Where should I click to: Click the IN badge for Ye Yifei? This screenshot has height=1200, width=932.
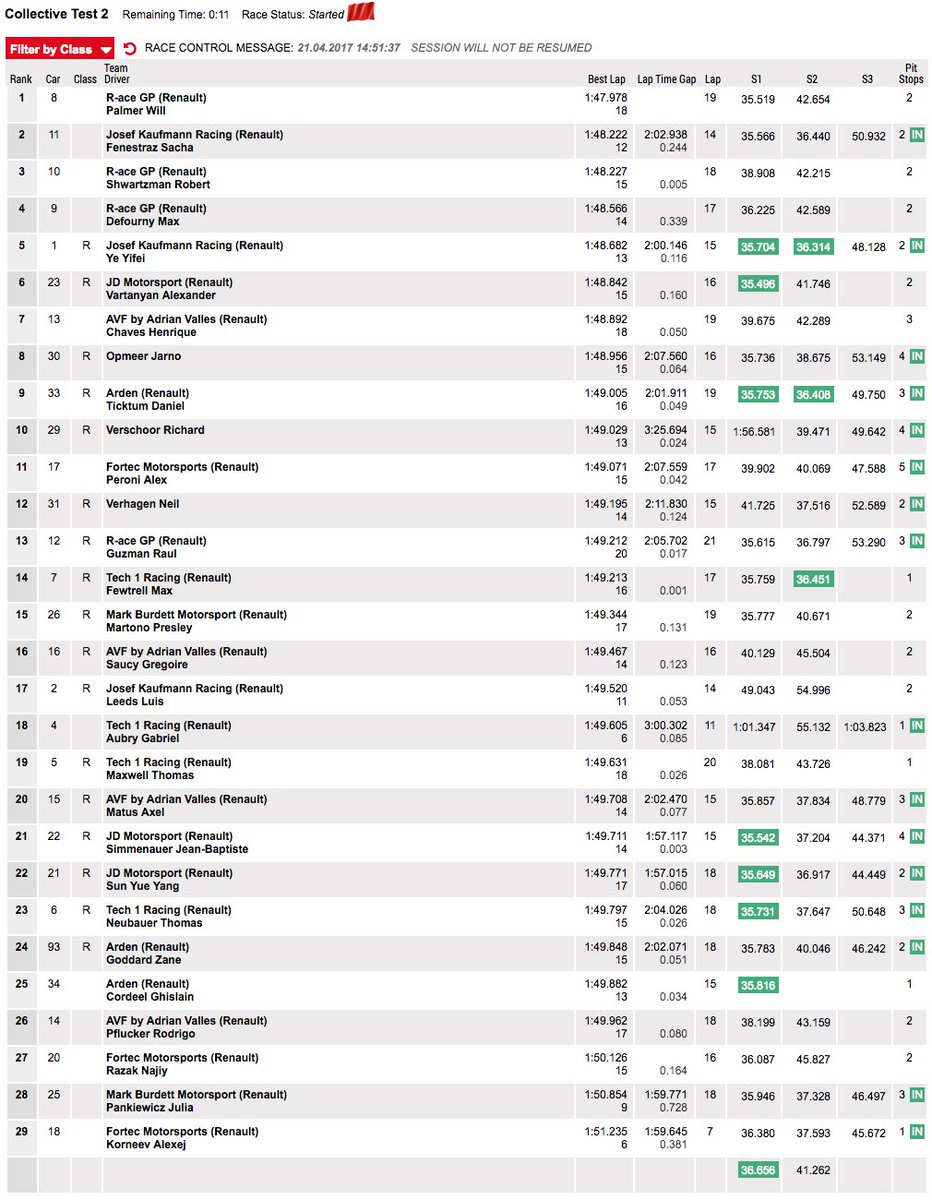[x=917, y=246]
